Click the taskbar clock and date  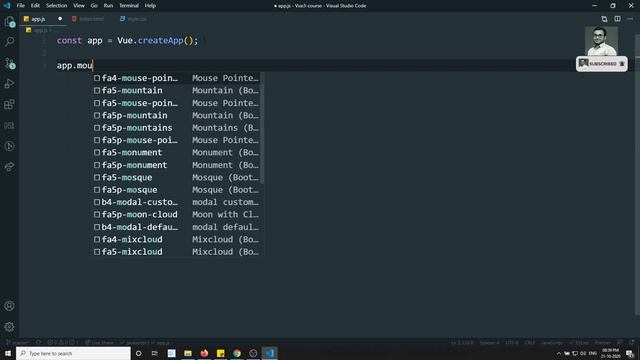[610, 353]
